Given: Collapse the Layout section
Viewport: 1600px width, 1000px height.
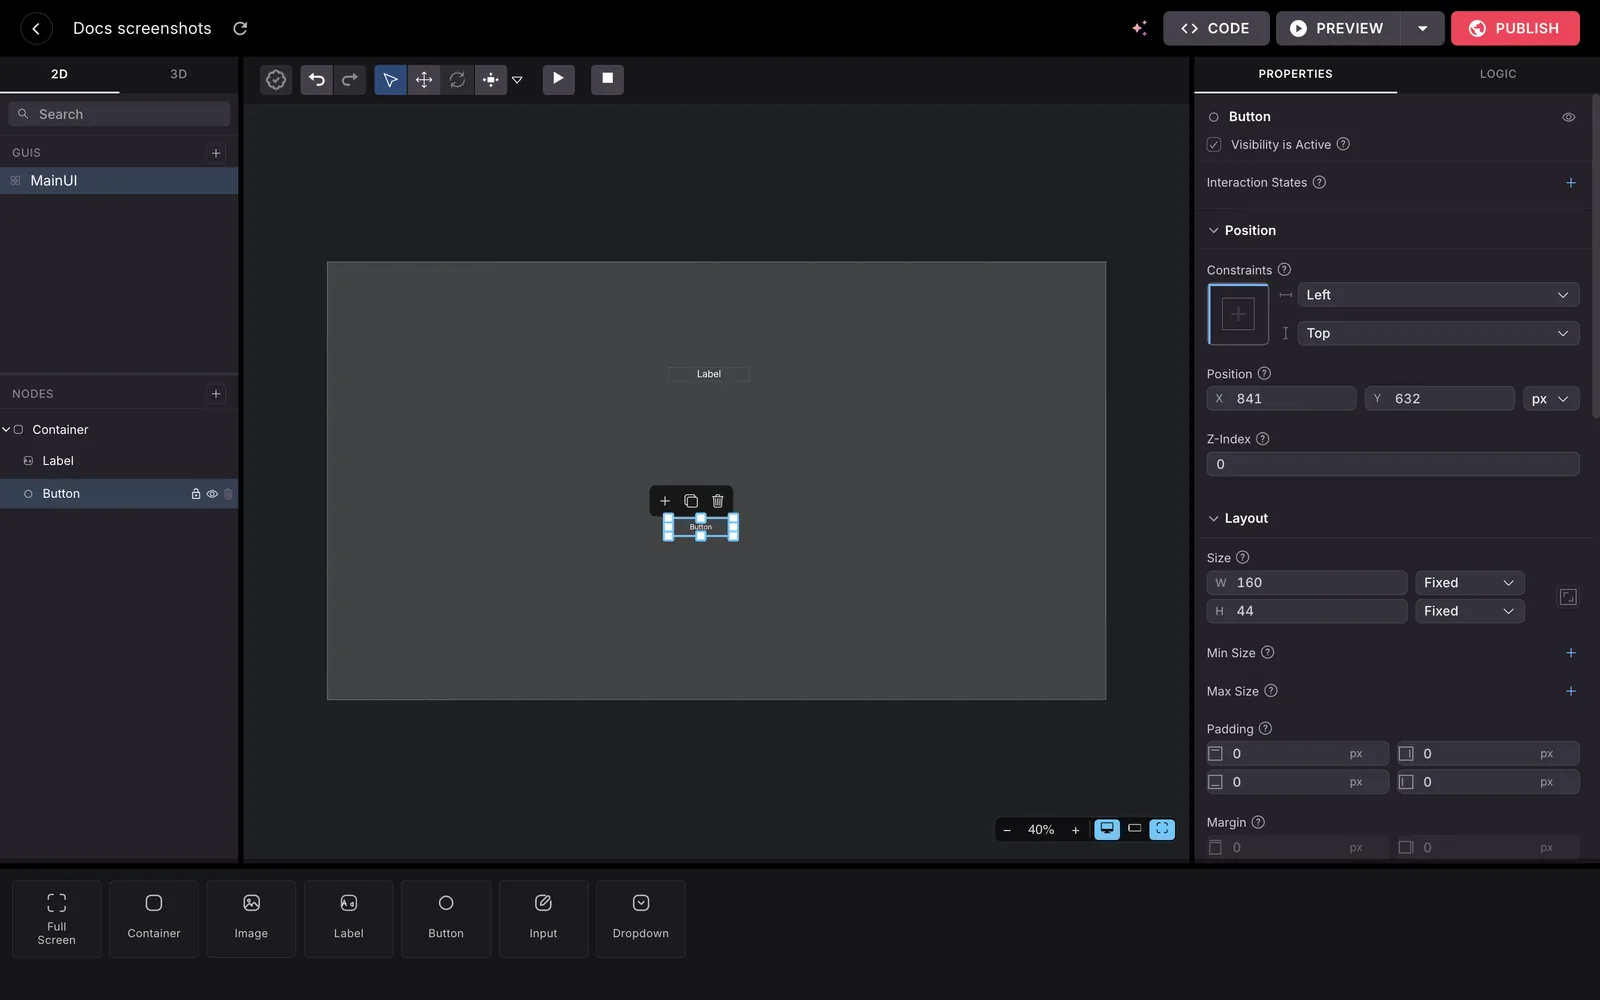Looking at the screenshot, I should click(1214, 519).
